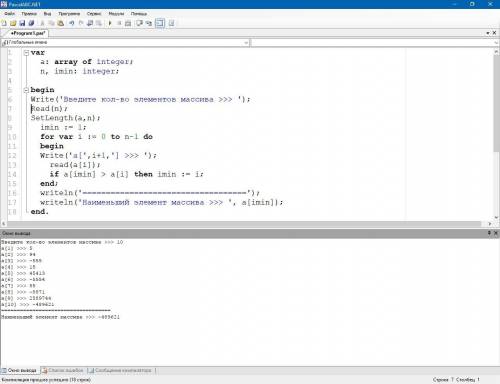Select the Program1.pas editor tab
500x384 pixels.
(28, 33)
